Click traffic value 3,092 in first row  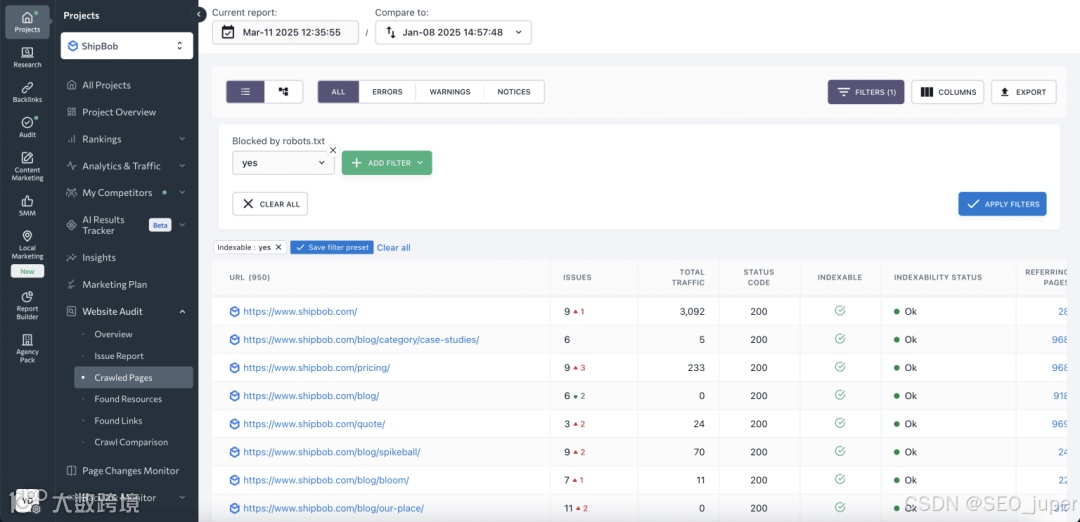pos(691,311)
